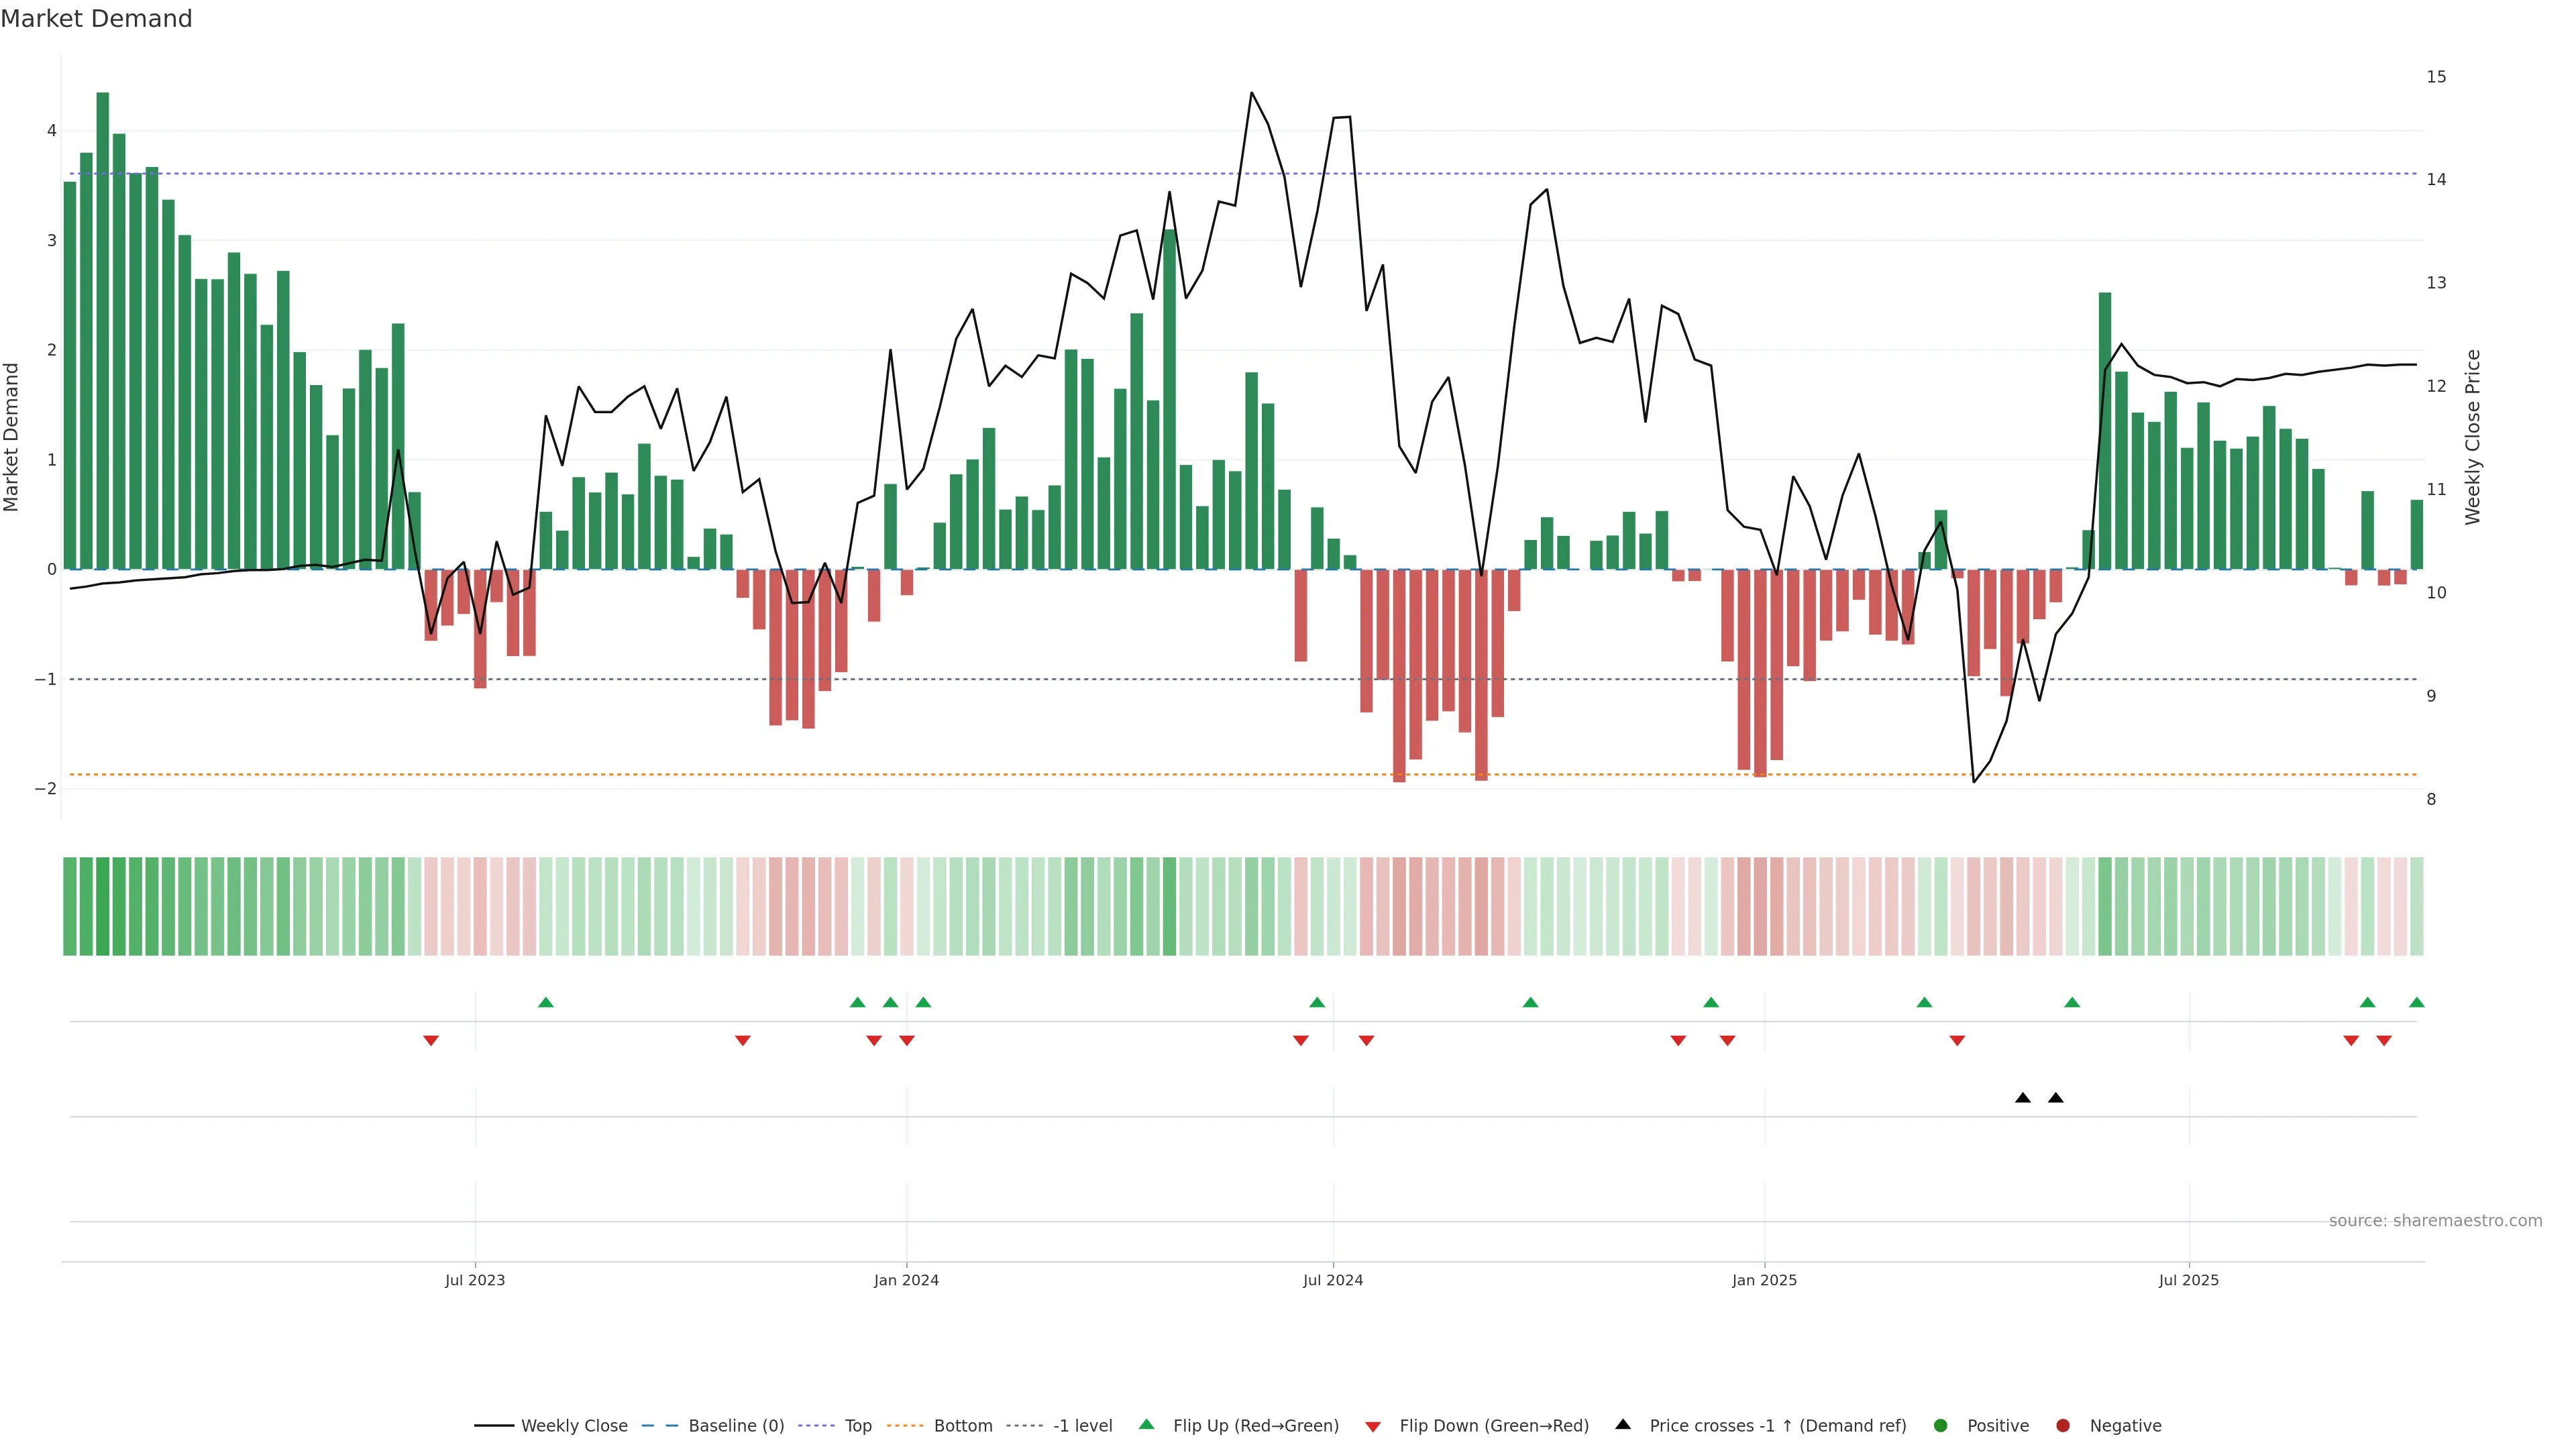Open the source: sharemaestro.com link

pyautogui.click(x=2435, y=1220)
